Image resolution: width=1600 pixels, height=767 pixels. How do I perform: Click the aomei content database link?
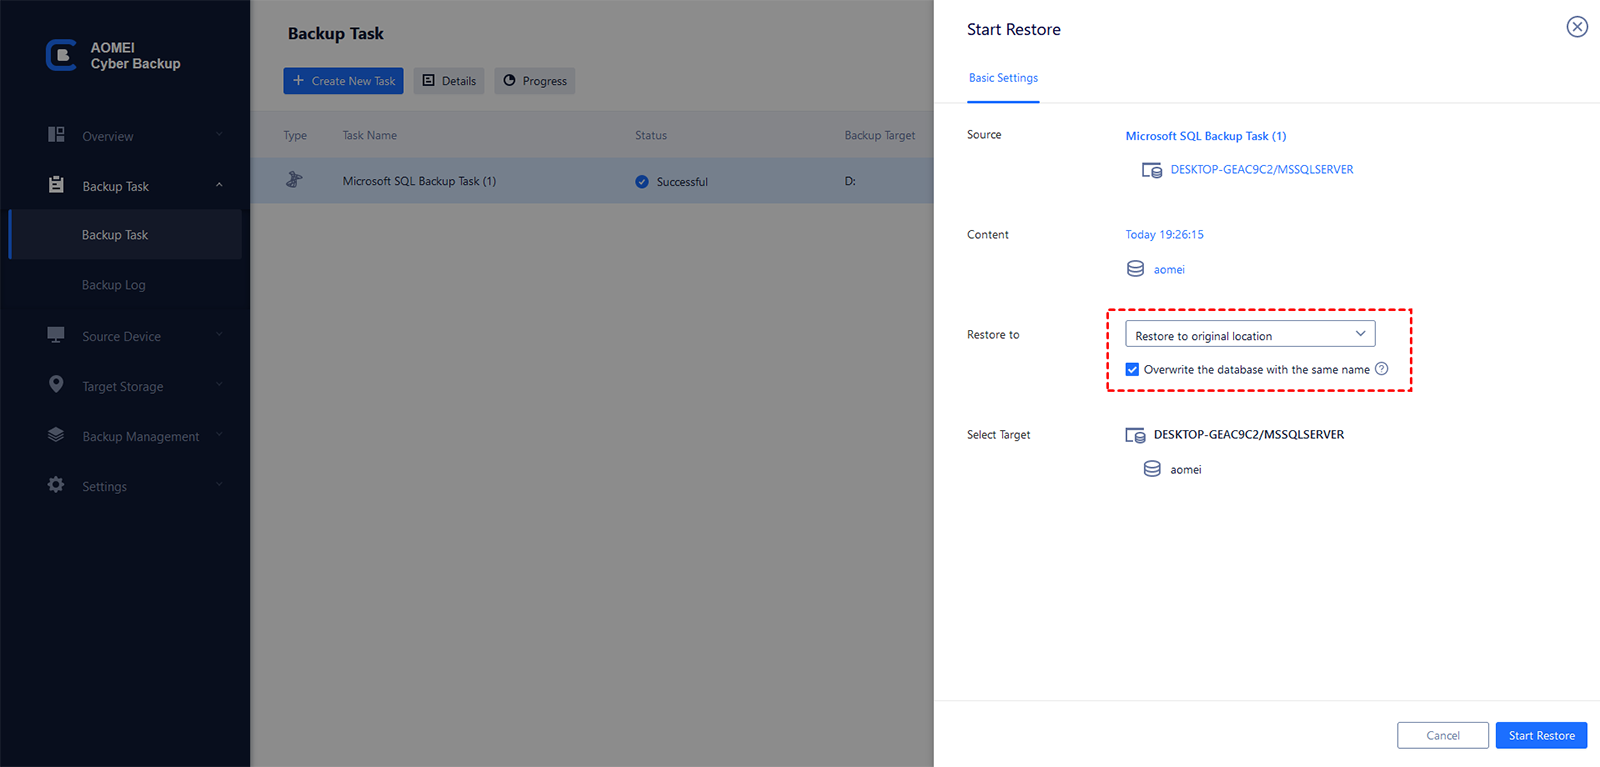1169,270
